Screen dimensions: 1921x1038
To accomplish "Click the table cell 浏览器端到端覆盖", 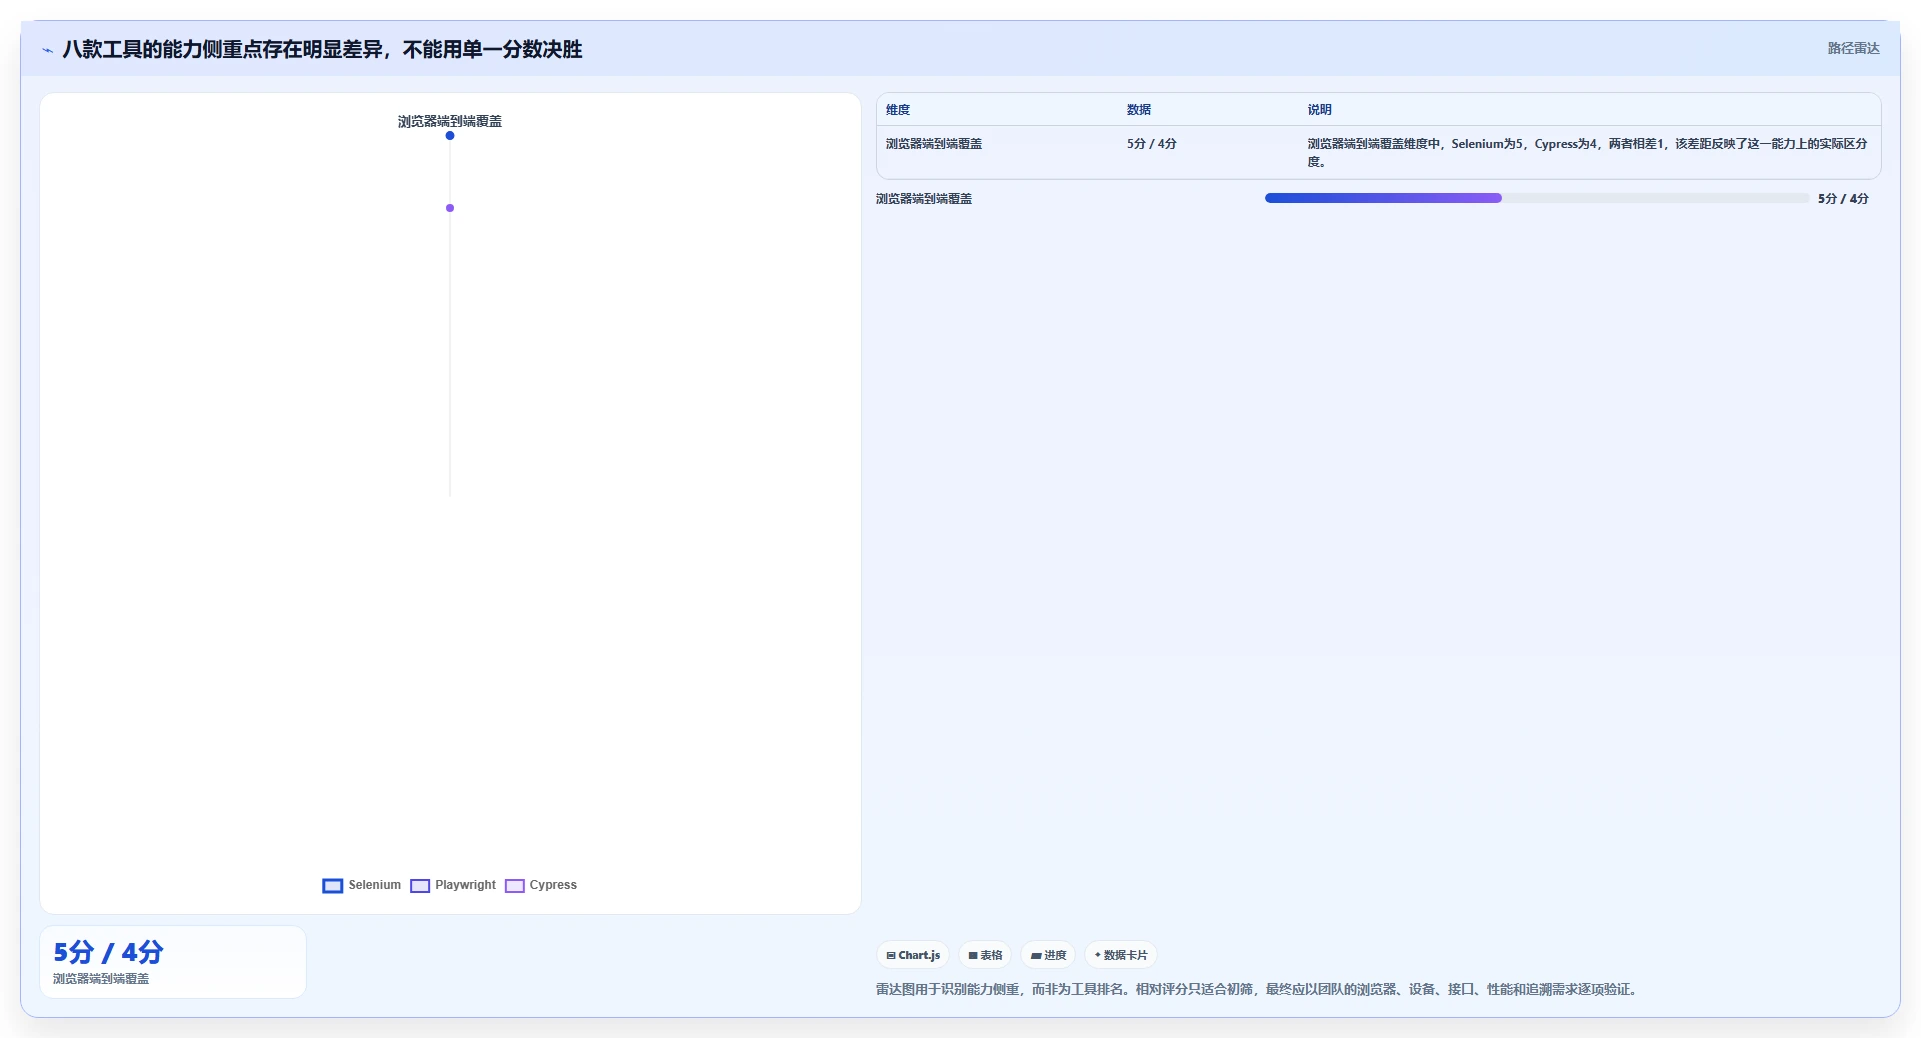I will pos(934,144).
